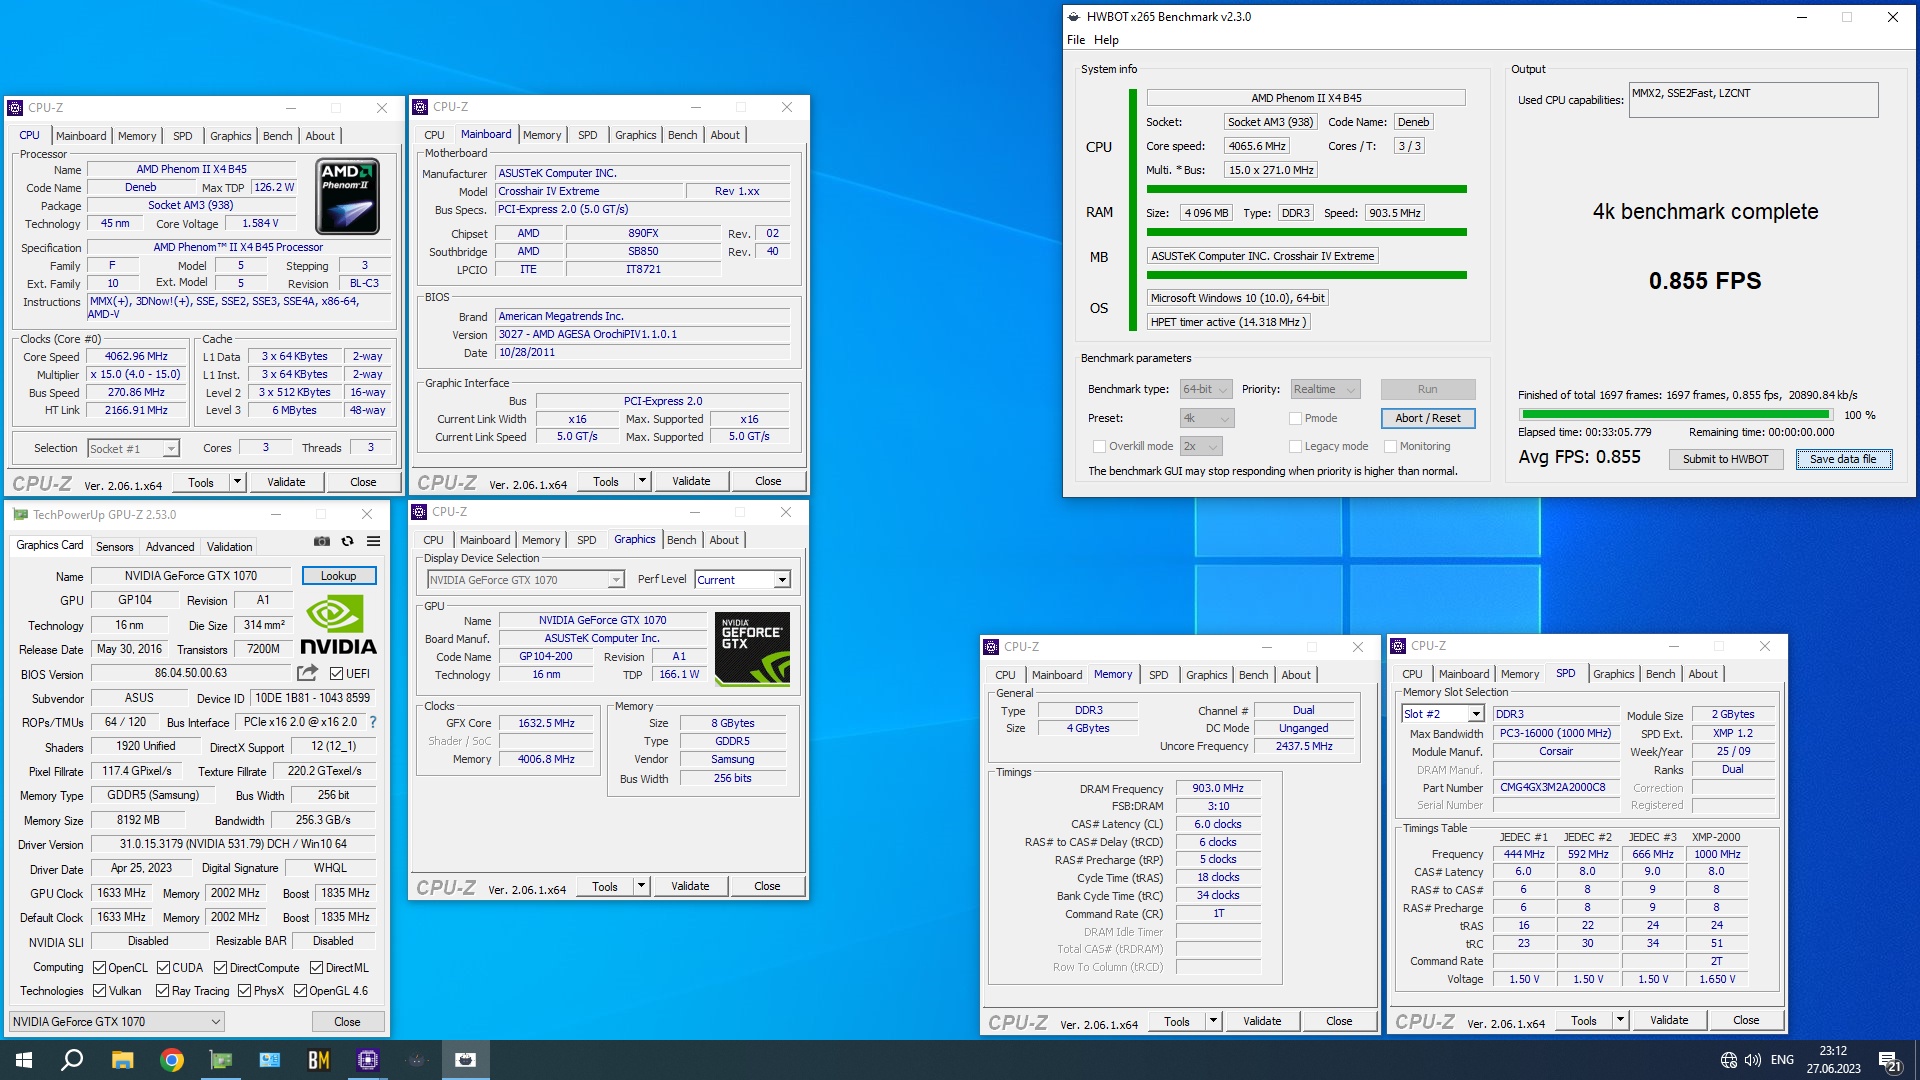Click the GPU-Z Name field GTX 1070
Viewport: 1920px width, 1080px height.
pyautogui.click(x=191, y=576)
